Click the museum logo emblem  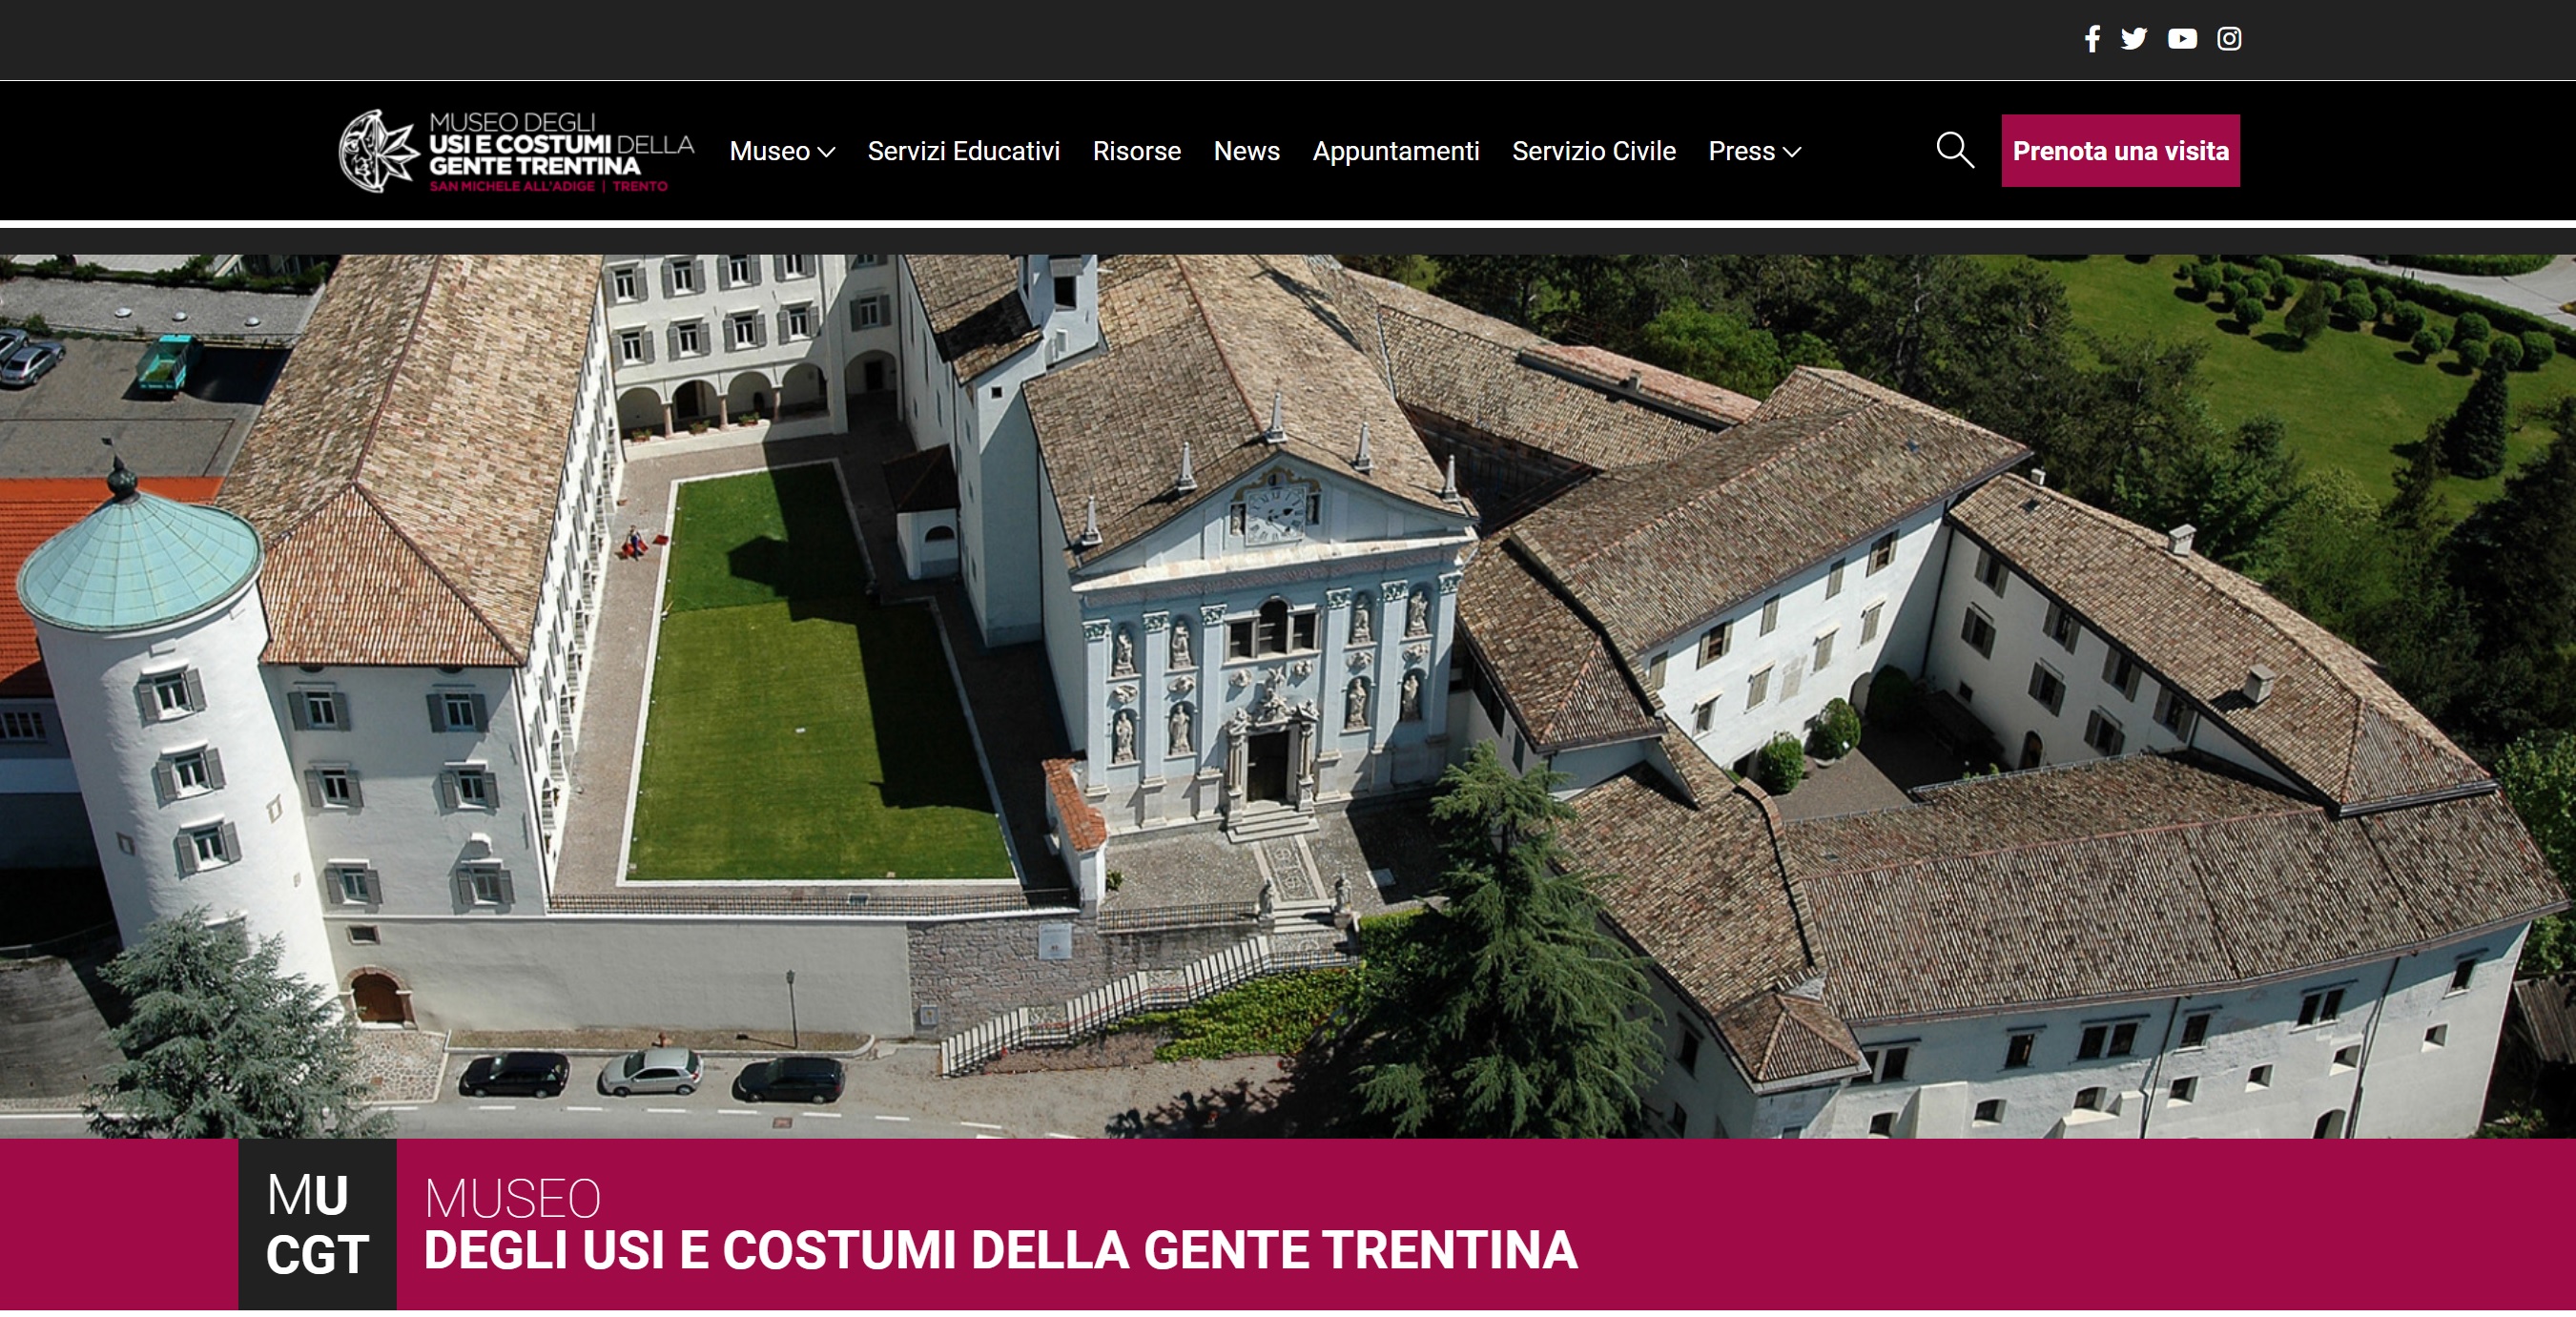pos(378,151)
